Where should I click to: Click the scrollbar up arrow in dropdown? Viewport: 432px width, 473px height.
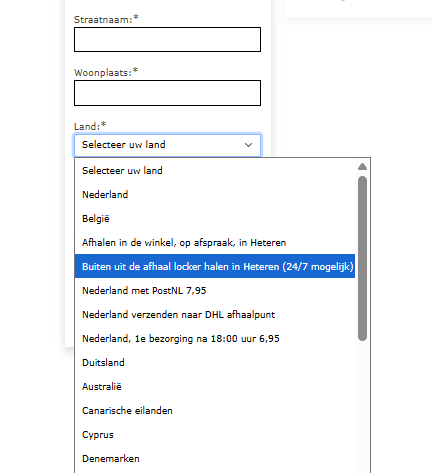(x=362, y=167)
